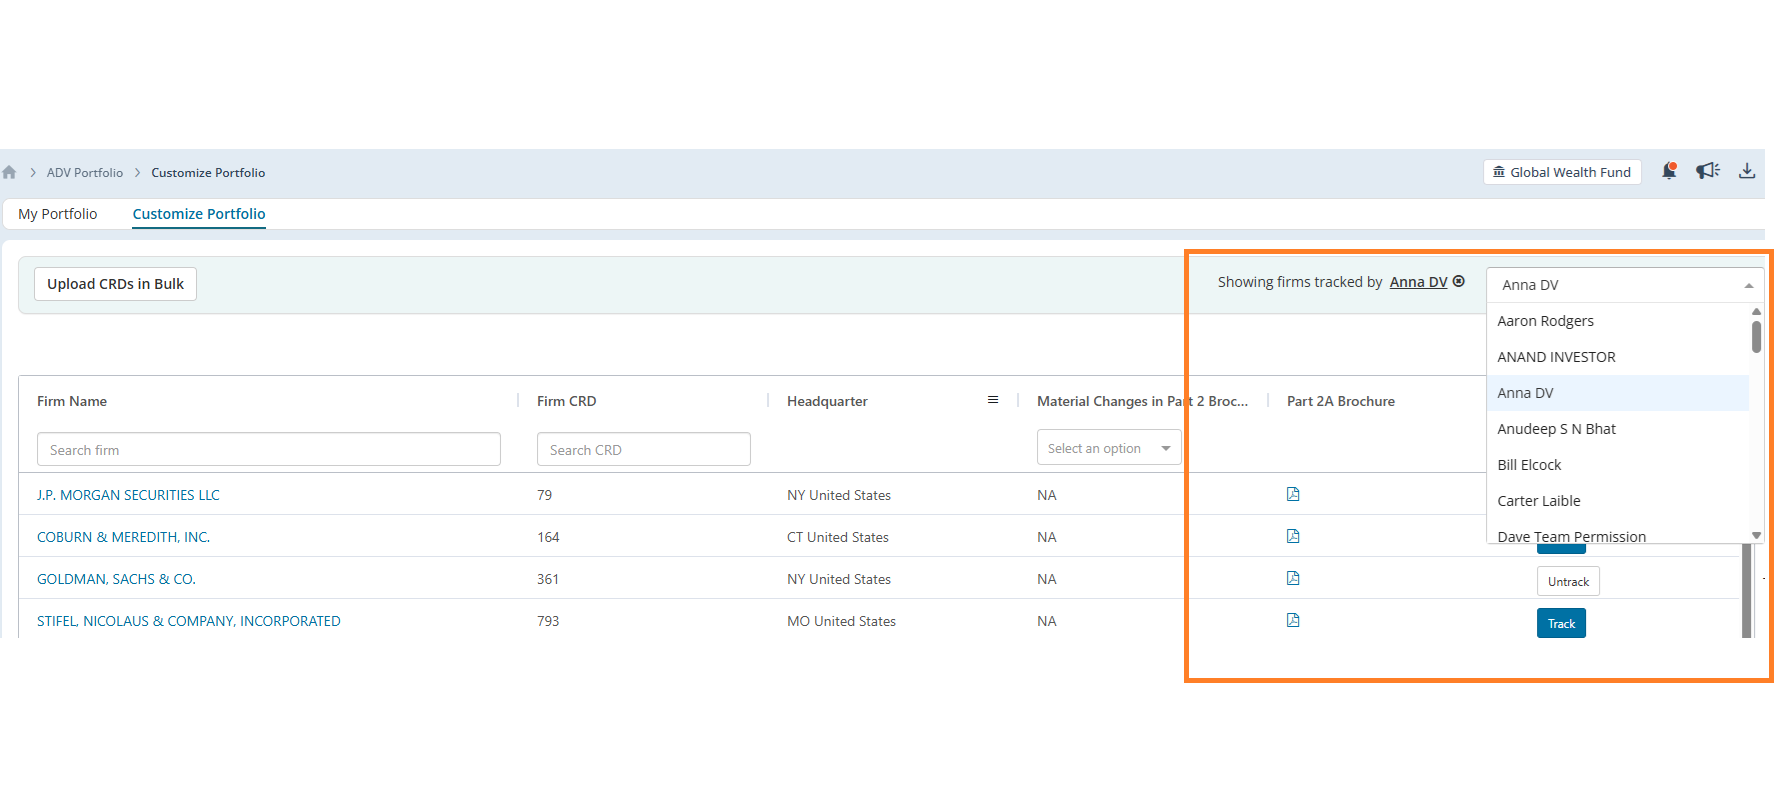The width and height of the screenshot is (1777, 806).
Task: Focus the Search firm input field
Action: tap(269, 449)
